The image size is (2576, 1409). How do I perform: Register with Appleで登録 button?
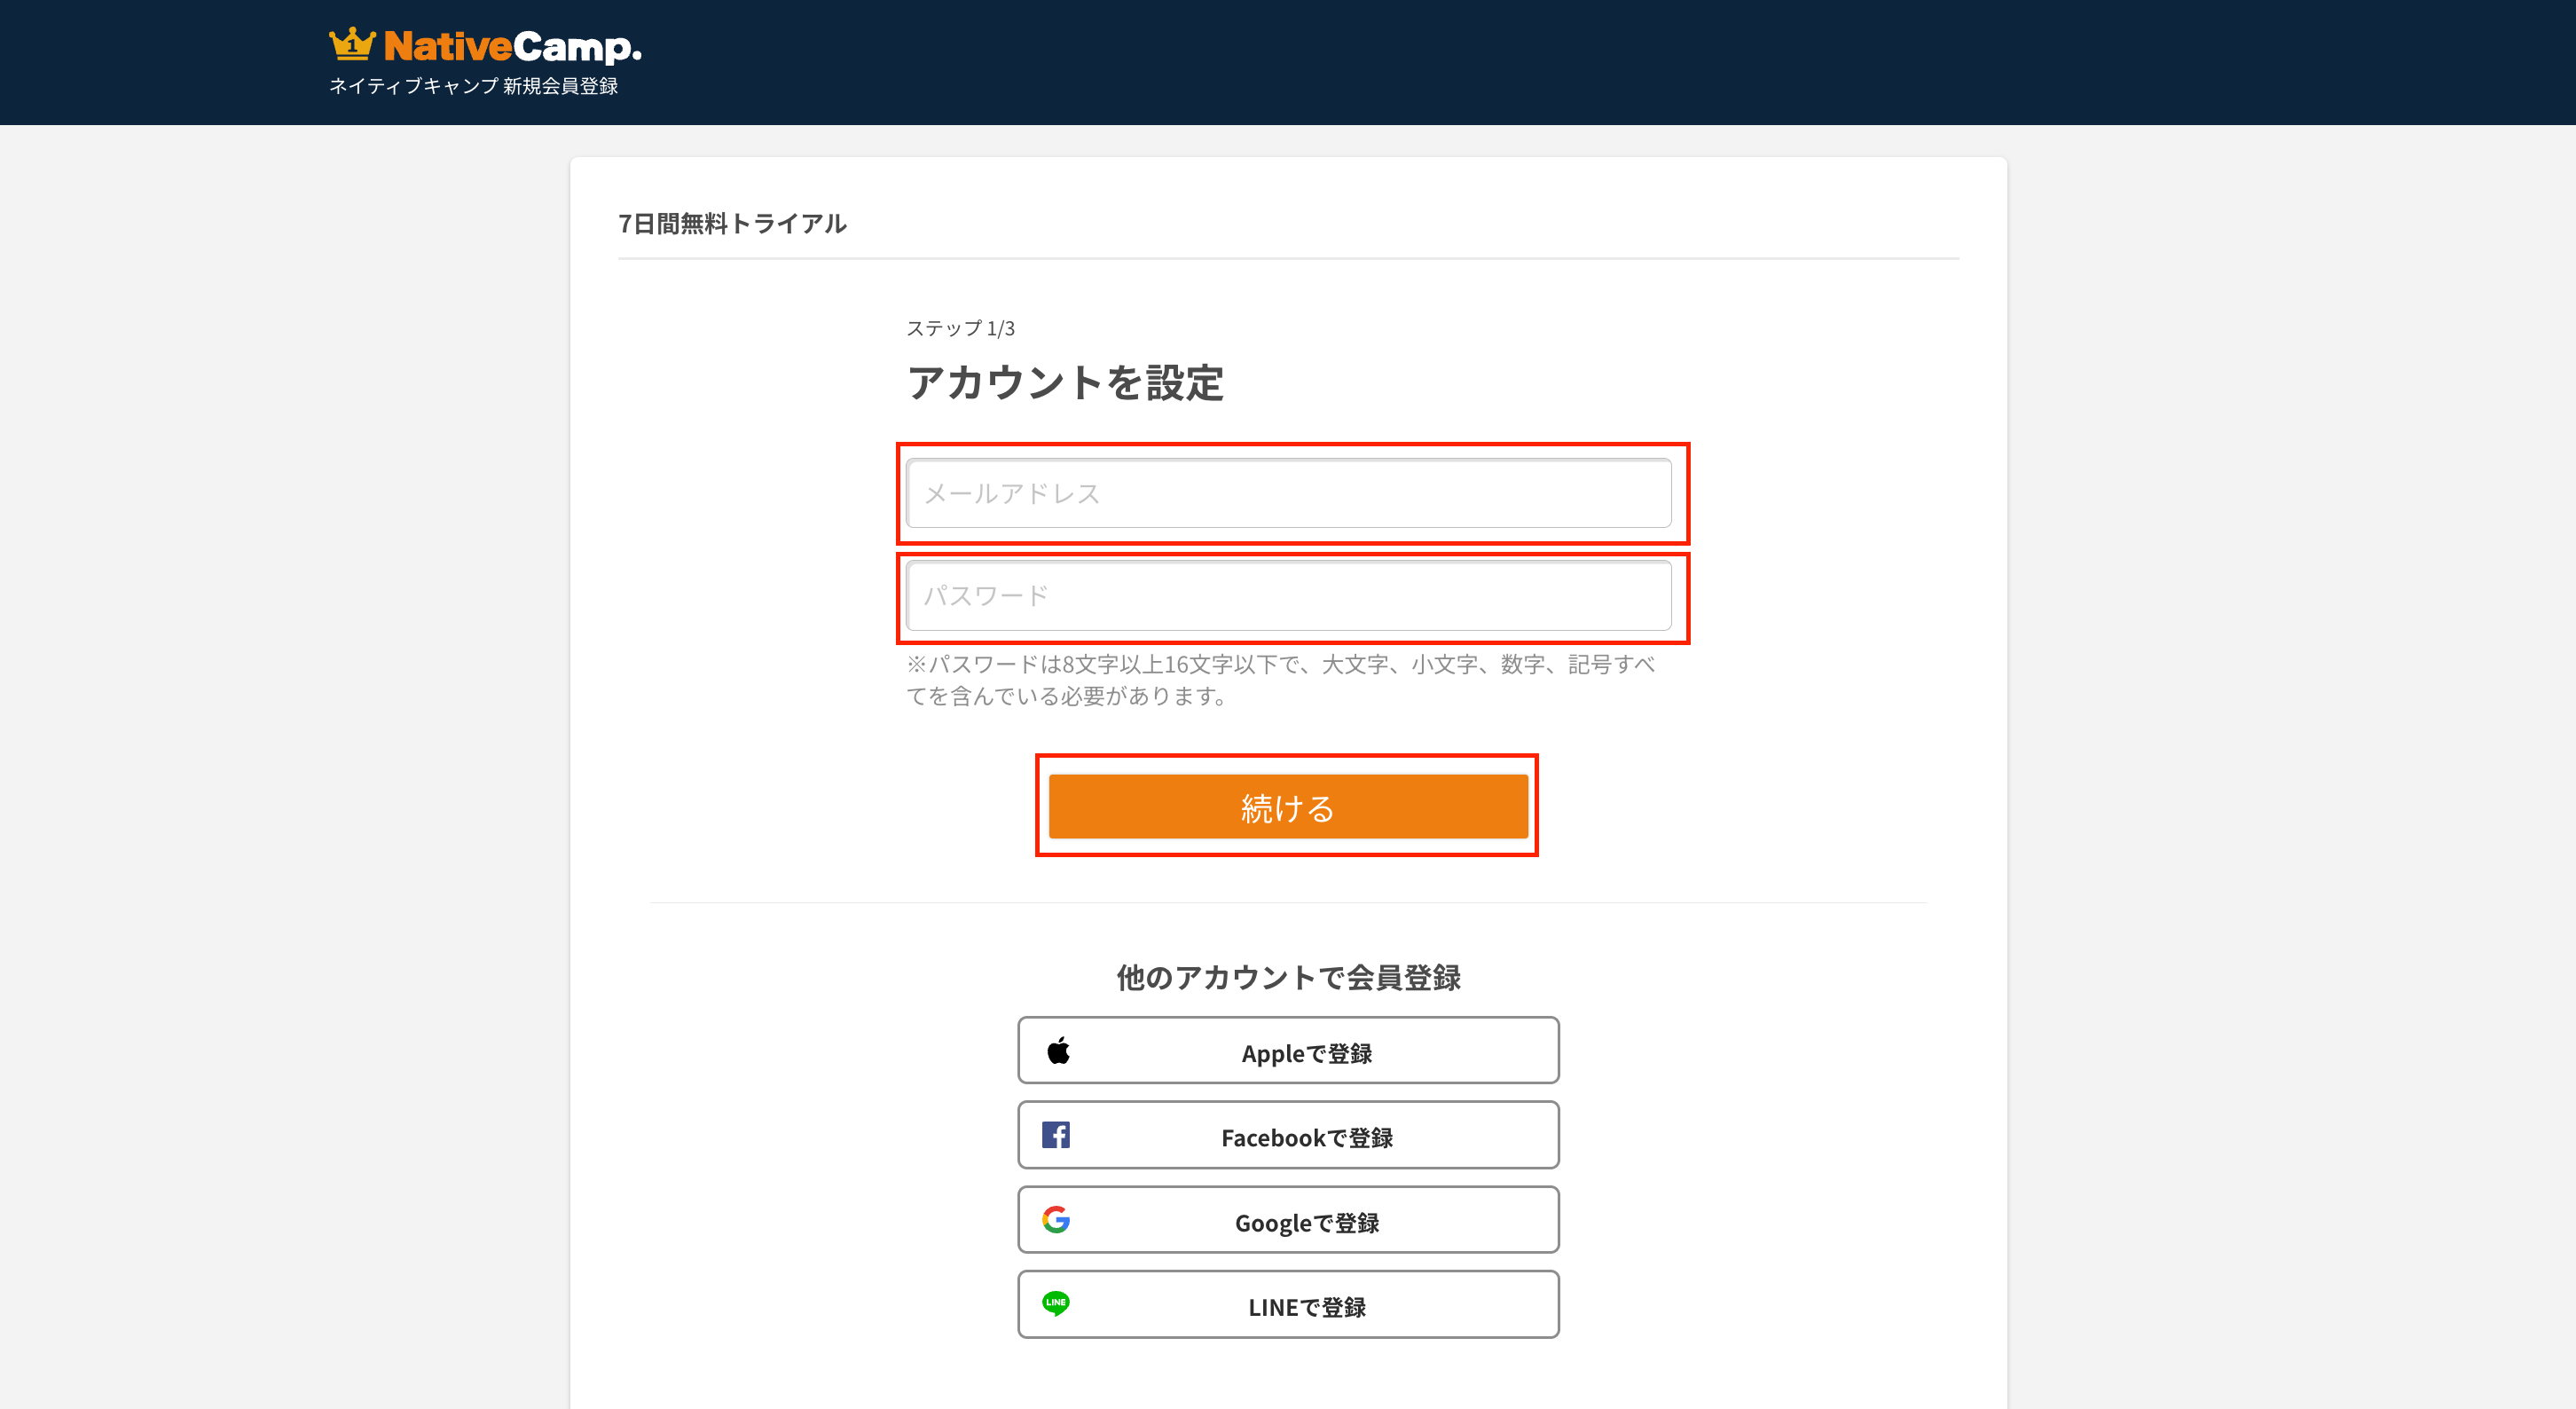coord(1305,1052)
